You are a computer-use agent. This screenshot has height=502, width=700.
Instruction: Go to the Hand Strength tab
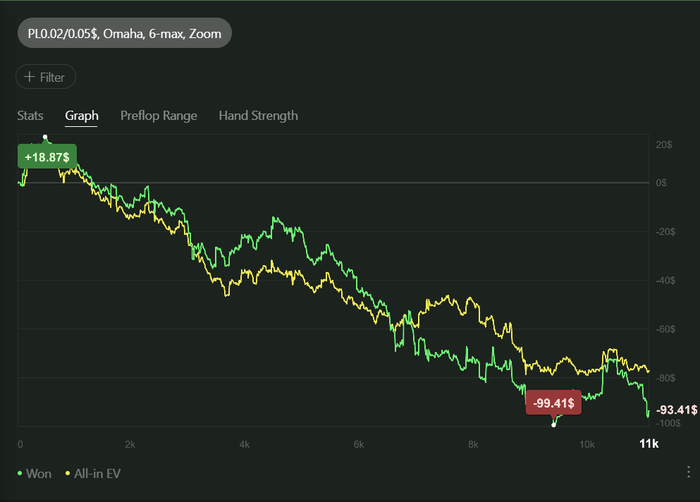(258, 116)
